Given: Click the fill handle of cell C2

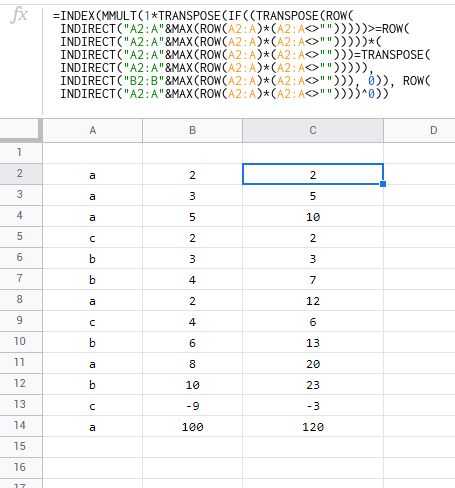Looking at the screenshot, I should coord(383,184).
